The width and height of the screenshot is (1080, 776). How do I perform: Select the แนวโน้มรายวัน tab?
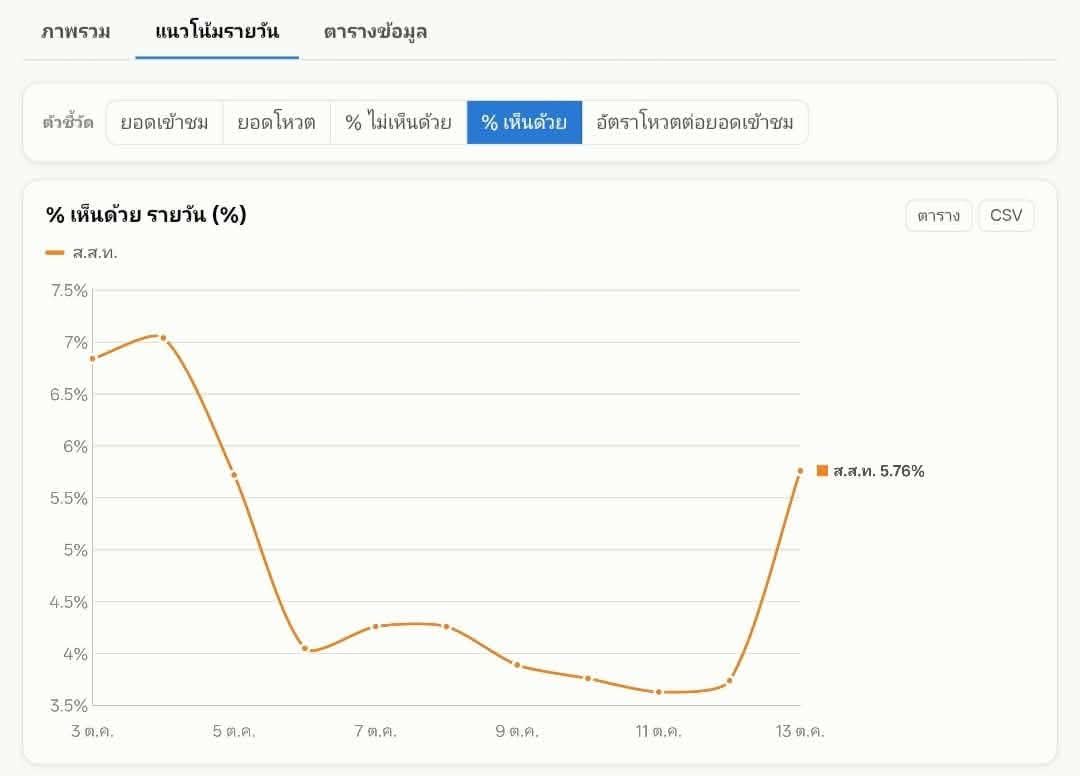[x=217, y=32]
